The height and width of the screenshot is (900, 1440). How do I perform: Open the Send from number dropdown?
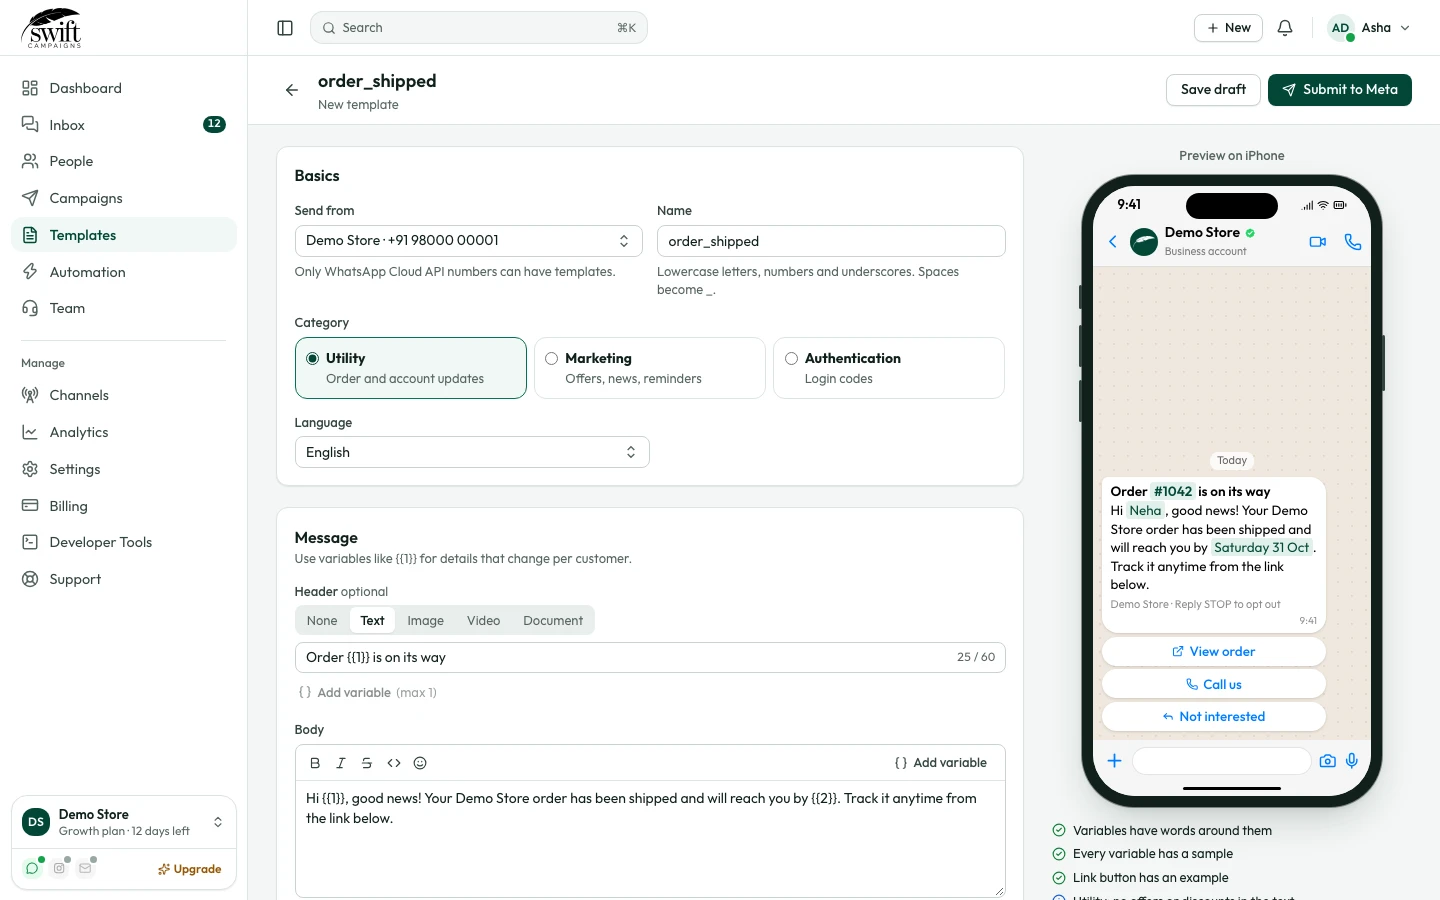(x=469, y=241)
